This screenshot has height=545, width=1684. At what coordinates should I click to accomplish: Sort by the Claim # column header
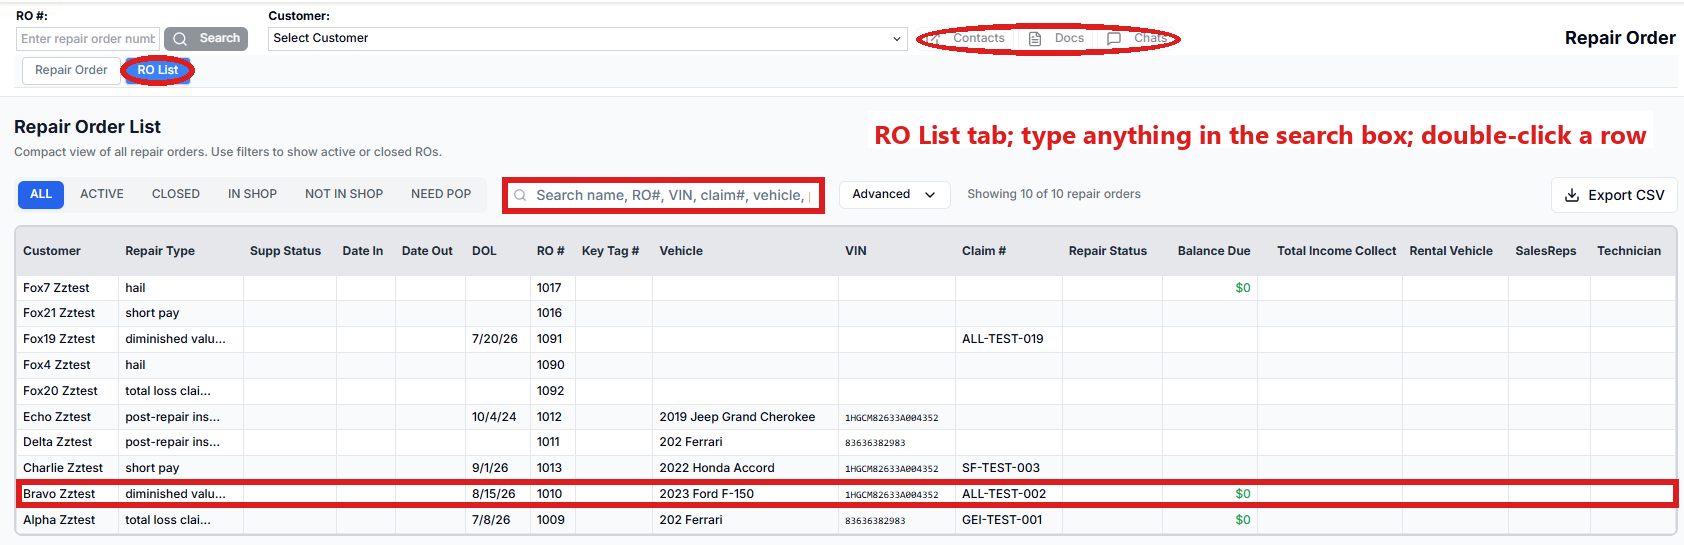pyautogui.click(x=984, y=251)
